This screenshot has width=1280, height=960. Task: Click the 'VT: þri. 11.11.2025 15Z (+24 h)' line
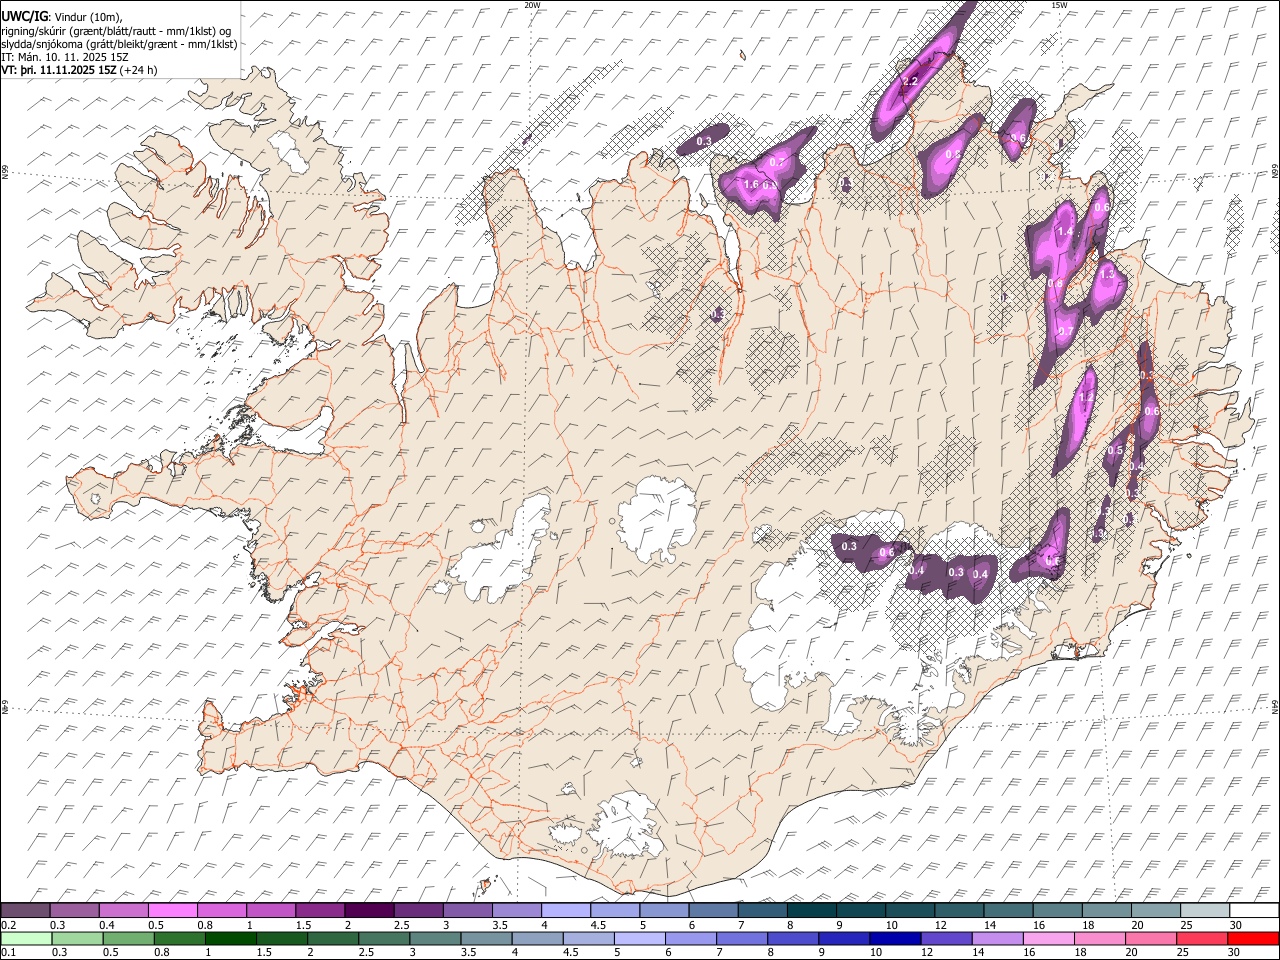pyautogui.click(x=79, y=70)
